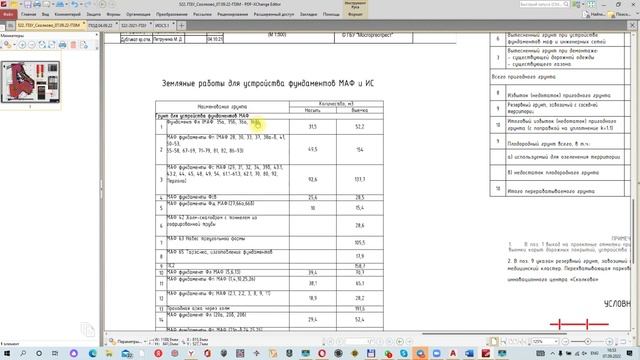Click the zoom slider handle in status bar

[588, 341]
